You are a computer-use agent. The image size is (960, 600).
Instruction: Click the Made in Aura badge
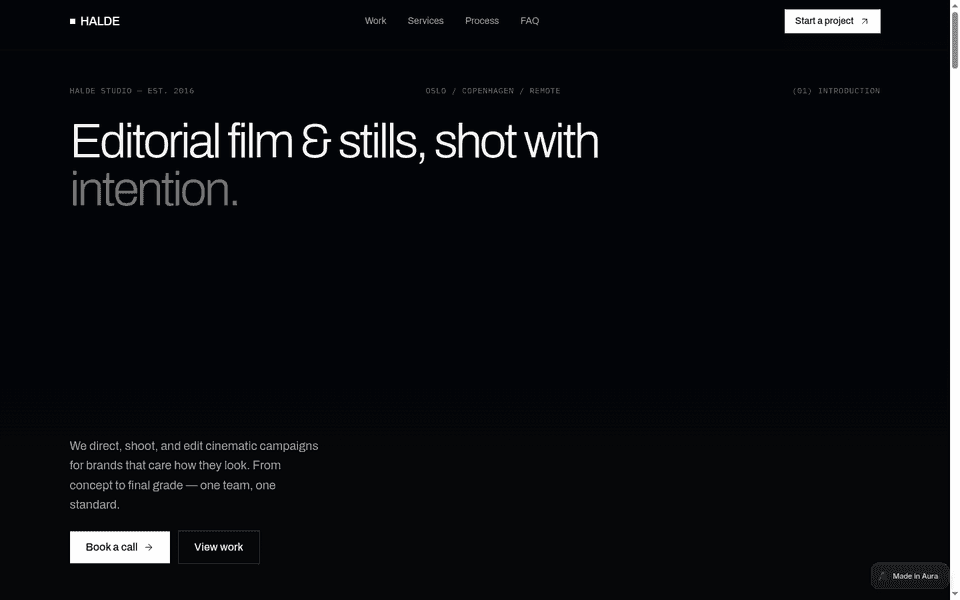pyautogui.click(x=909, y=576)
